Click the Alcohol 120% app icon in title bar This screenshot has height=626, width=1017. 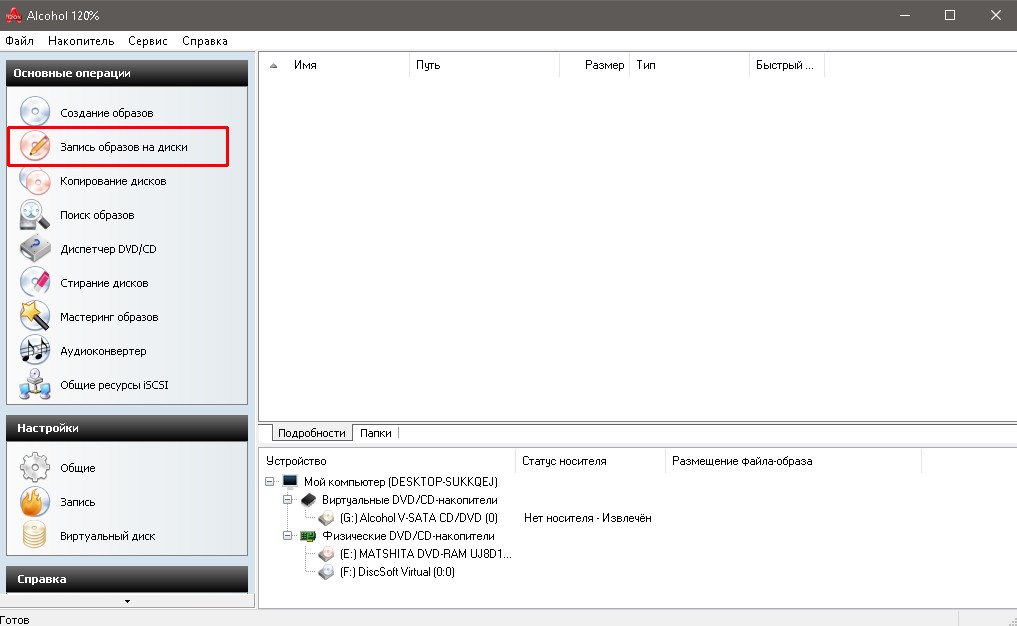click(13, 15)
